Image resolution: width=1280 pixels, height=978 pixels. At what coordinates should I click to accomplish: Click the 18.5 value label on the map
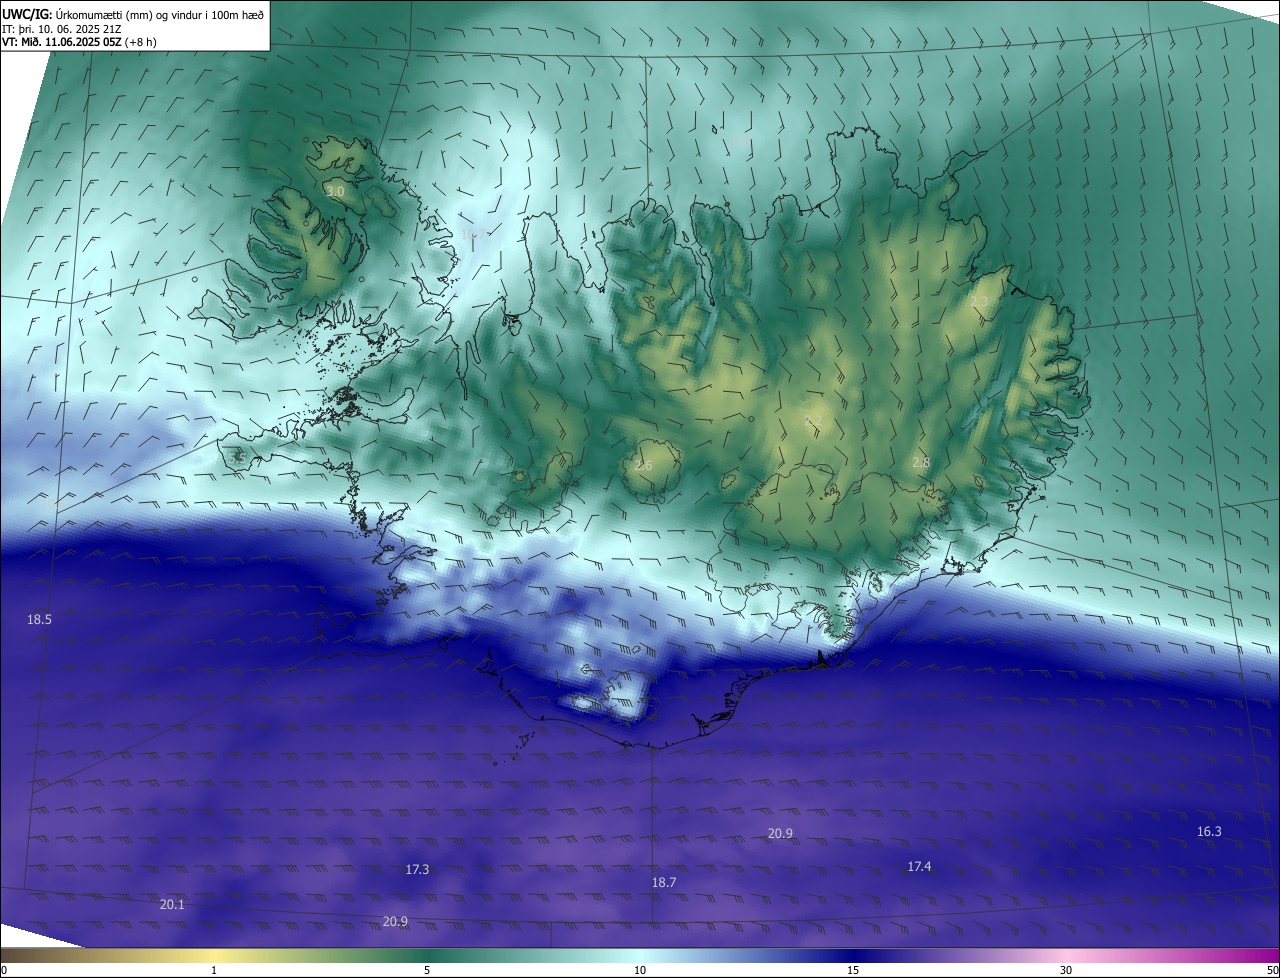[x=39, y=620]
